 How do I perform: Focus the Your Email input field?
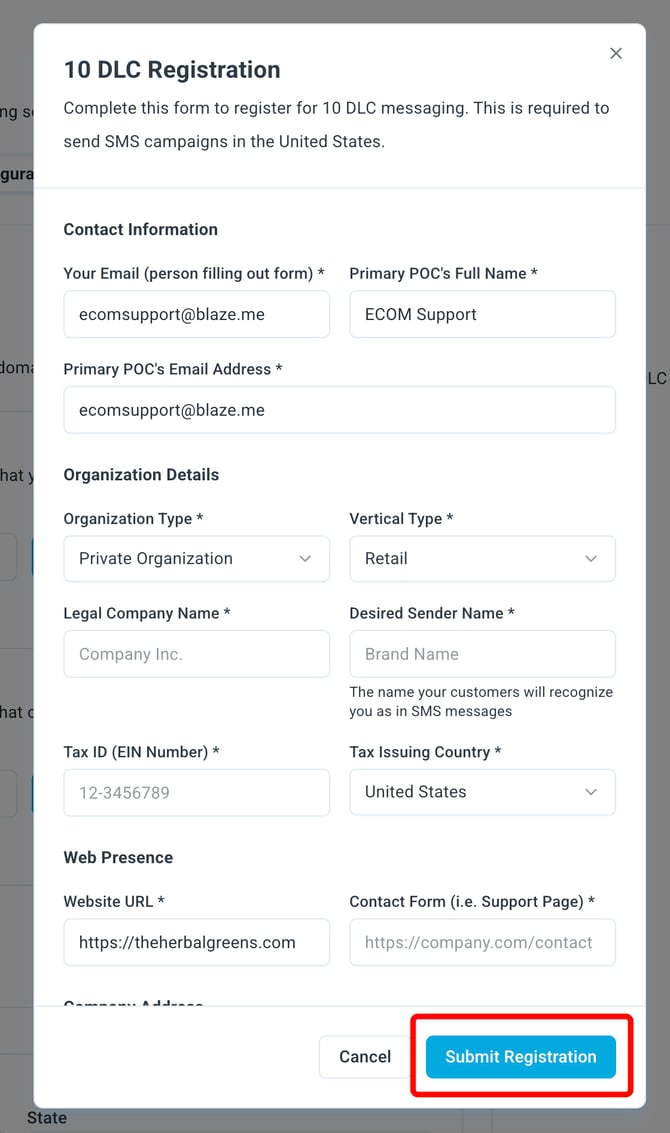point(197,314)
